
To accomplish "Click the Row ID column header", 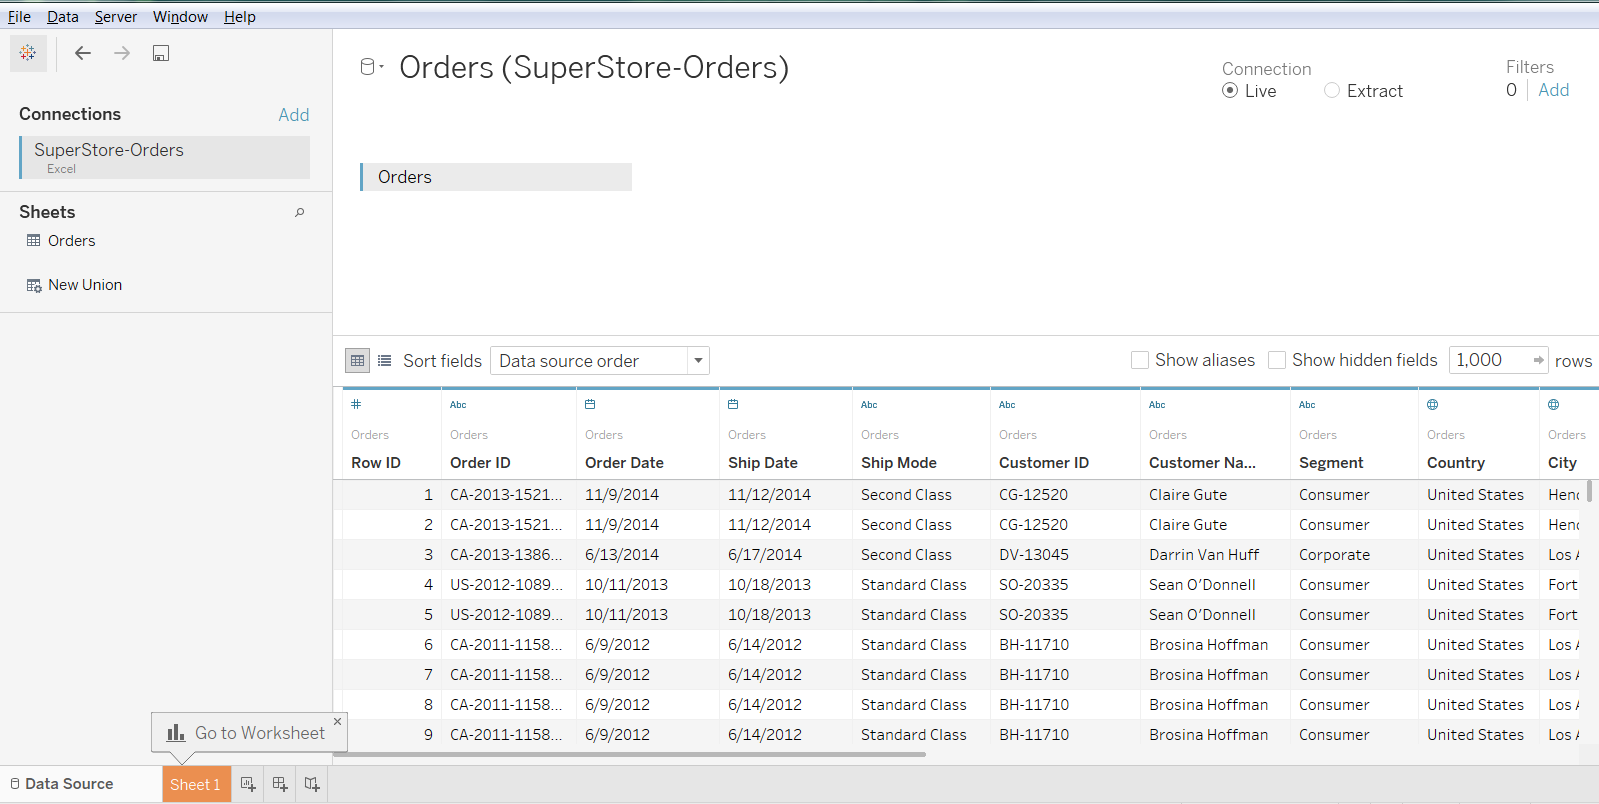I will [x=376, y=463].
